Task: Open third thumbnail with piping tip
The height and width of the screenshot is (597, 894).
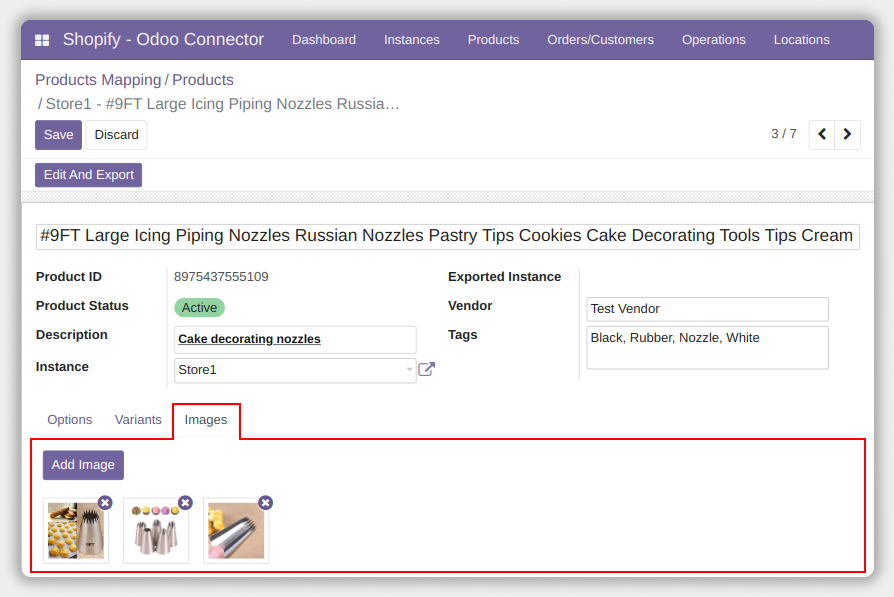Action: coord(236,530)
